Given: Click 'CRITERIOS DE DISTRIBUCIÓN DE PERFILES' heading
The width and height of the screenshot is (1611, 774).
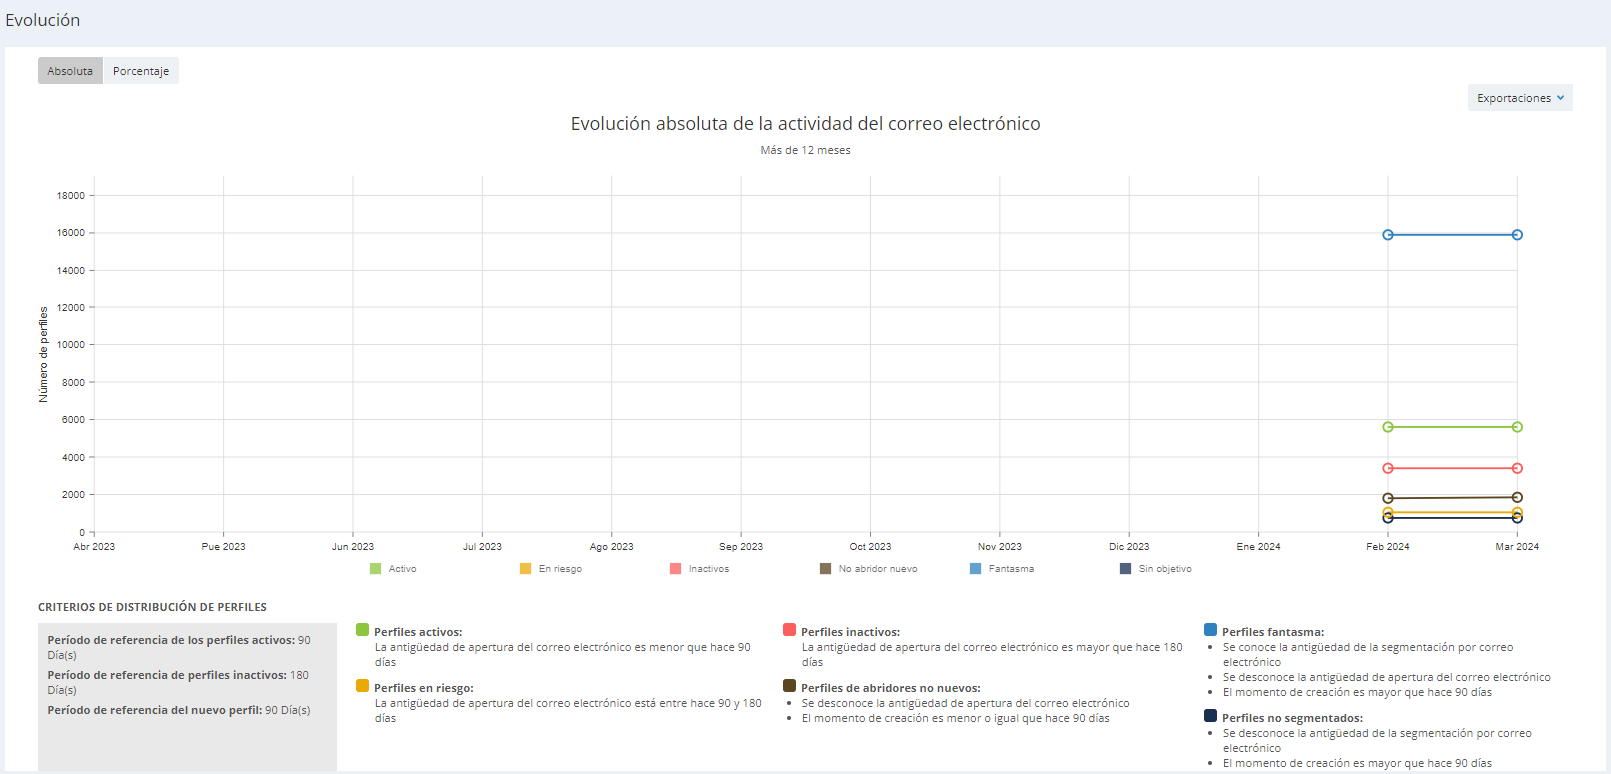Looking at the screenshot, I should coord(152,607).
